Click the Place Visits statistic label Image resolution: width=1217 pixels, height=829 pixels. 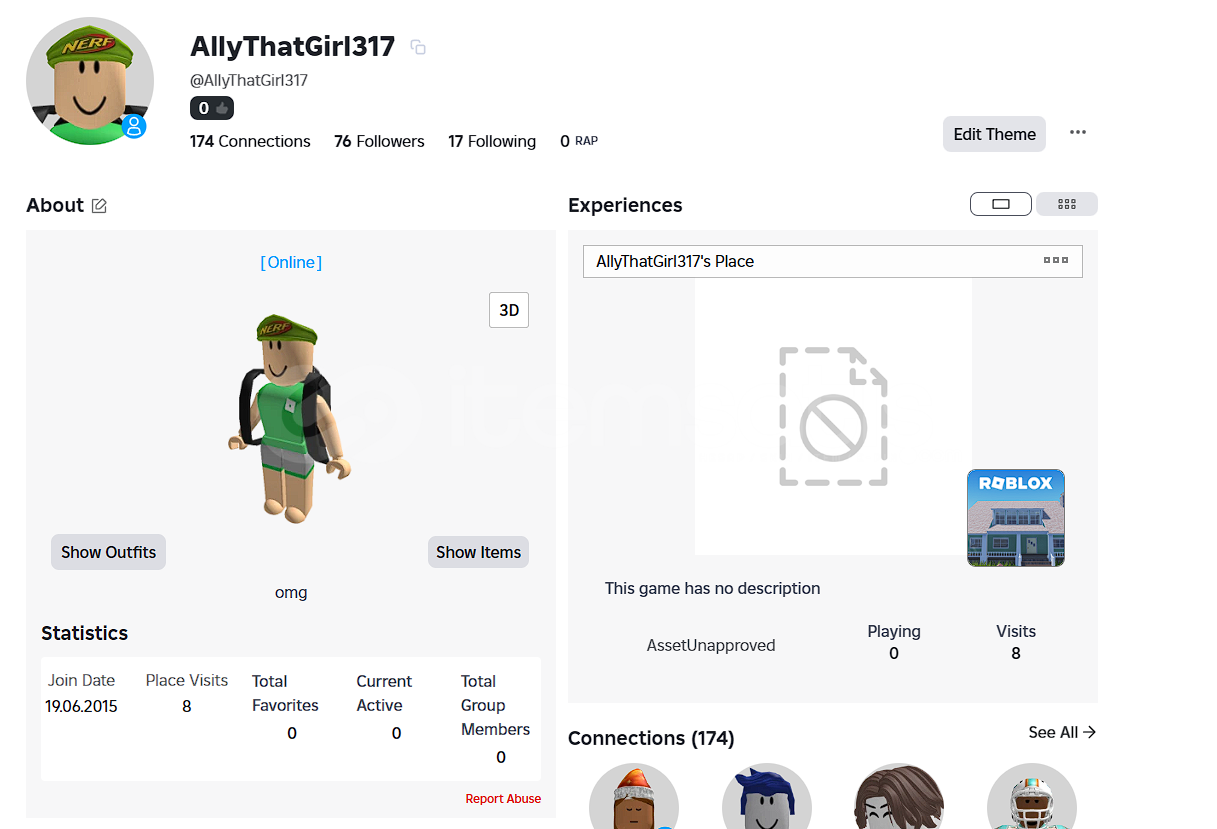[187, 680]
